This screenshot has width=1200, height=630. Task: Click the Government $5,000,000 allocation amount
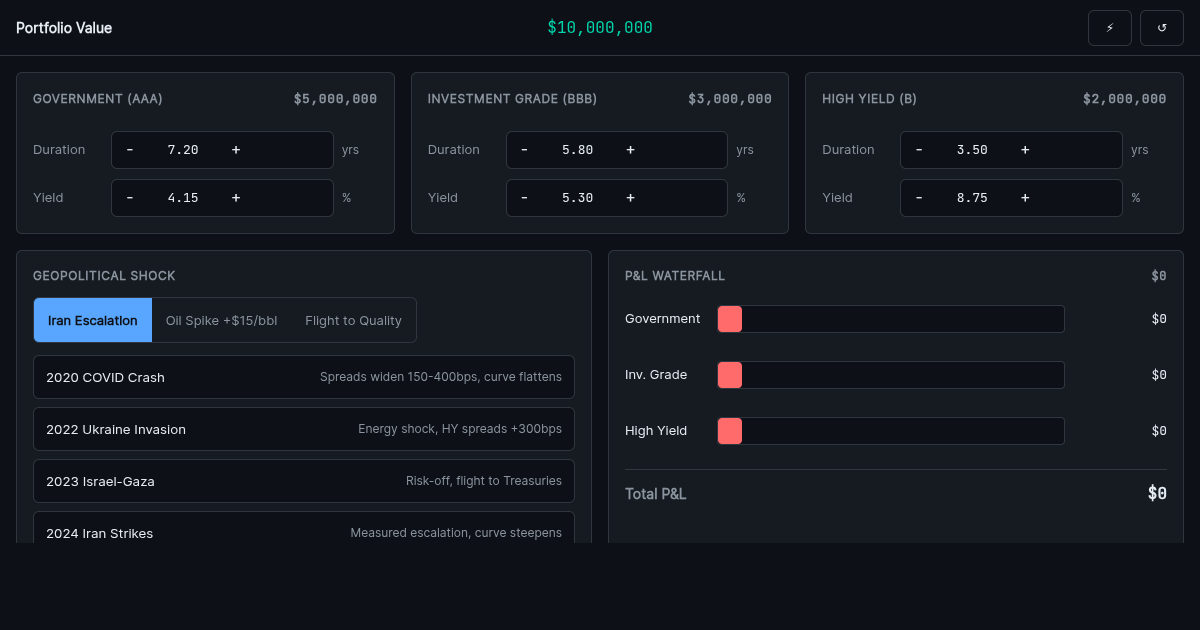(335, 99)
